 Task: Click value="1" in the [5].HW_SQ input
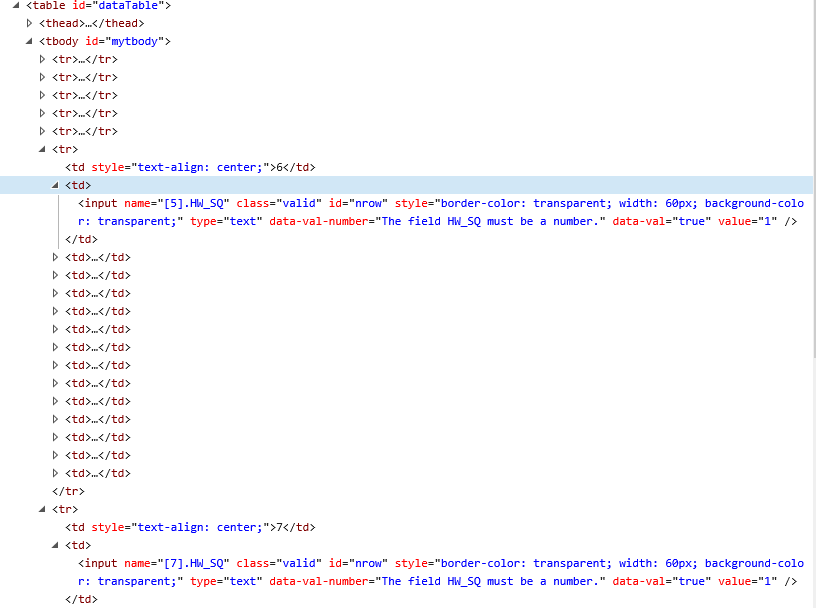748,221
